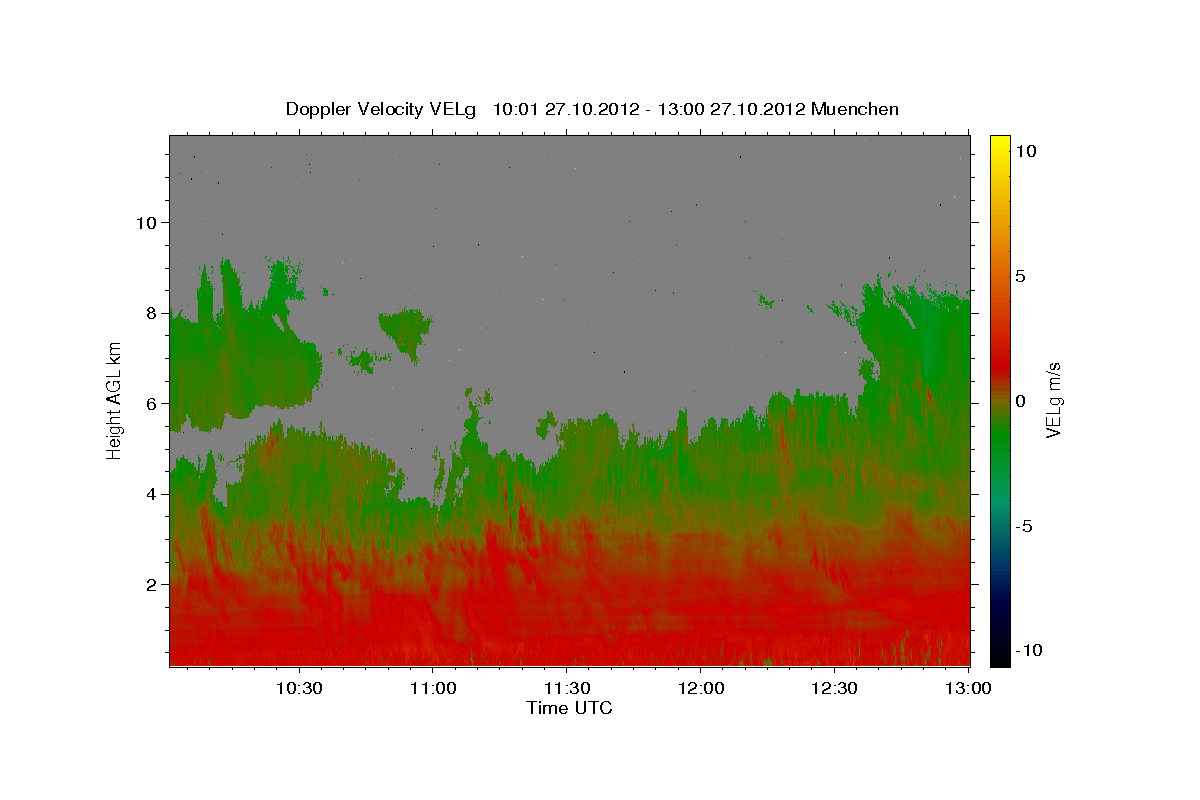Click the colorbar value -5 label
This screenshot has width=1200, height=800.
click(x=1024, y=526)
